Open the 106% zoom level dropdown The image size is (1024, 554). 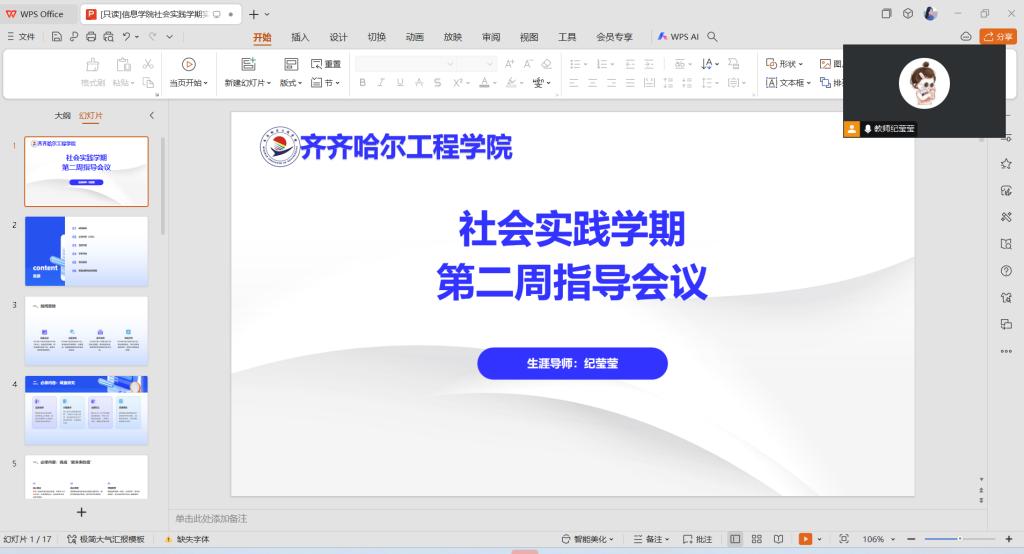click(878, 539)
